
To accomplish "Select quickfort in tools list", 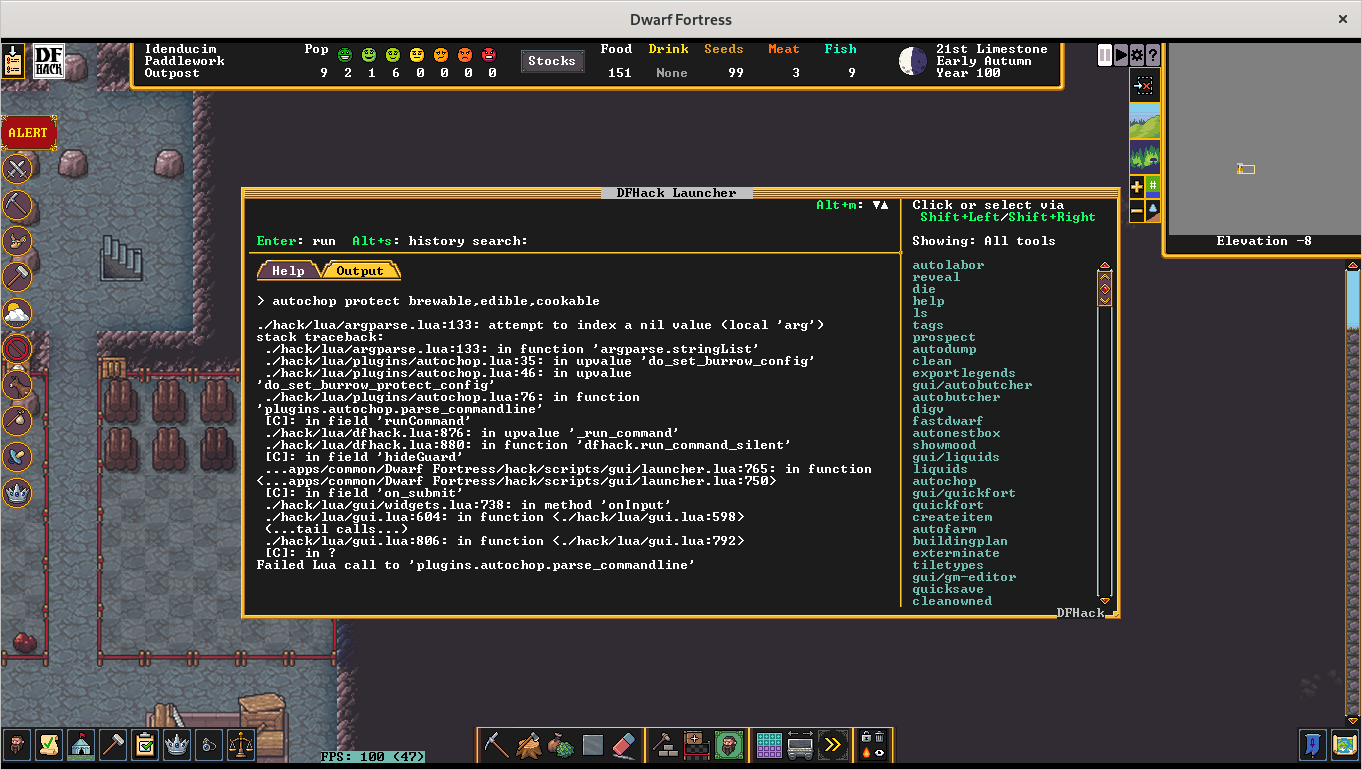I will 948,505.
